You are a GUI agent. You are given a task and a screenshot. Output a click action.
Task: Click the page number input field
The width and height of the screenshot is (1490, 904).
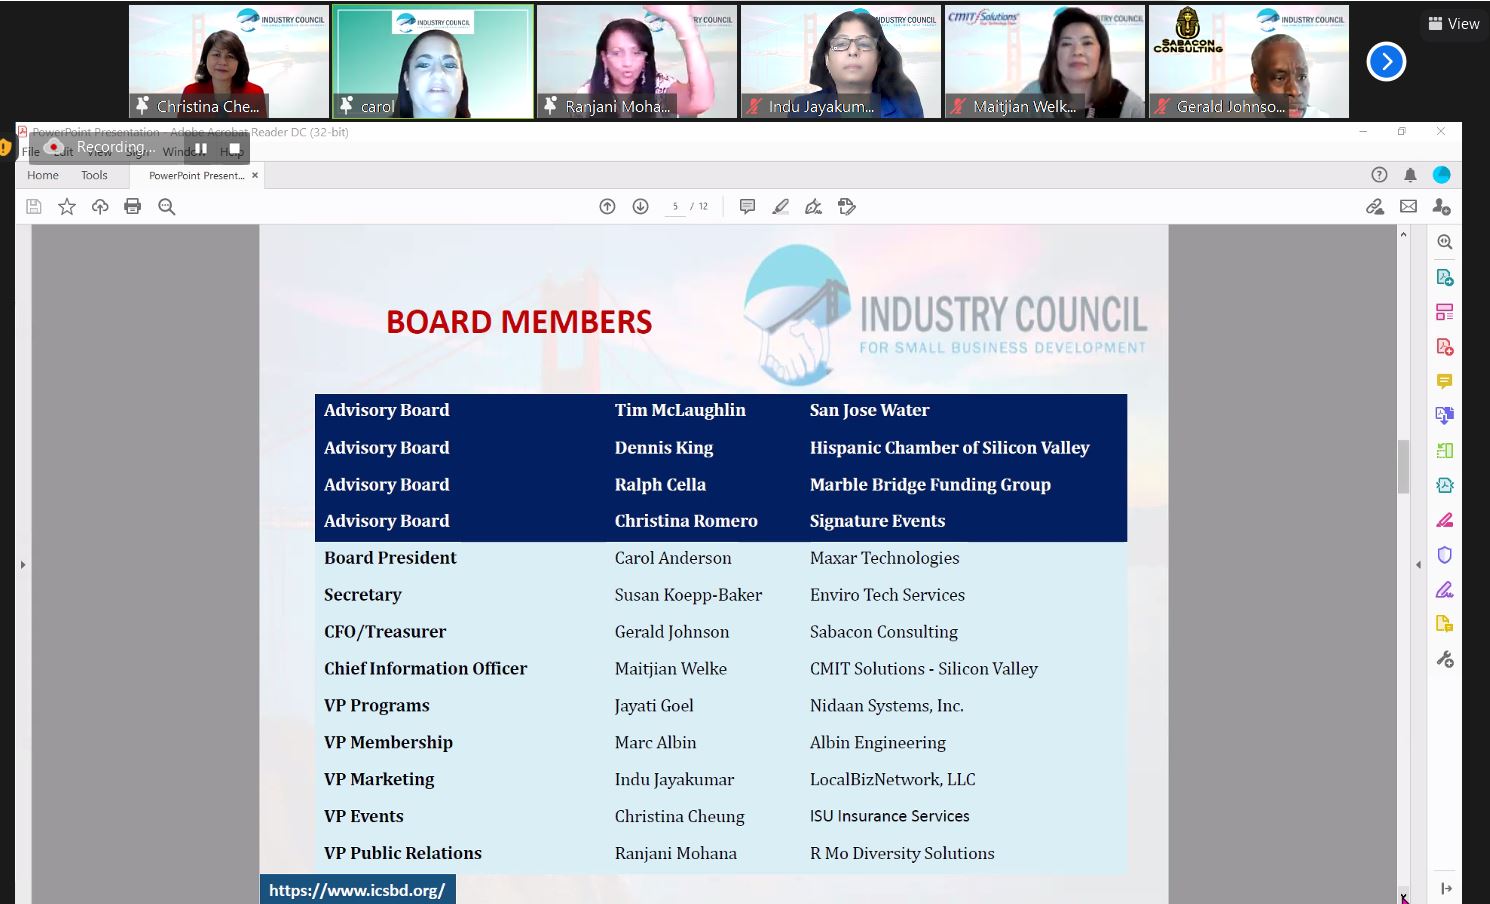pyautogui.click(x=675, y=206)
